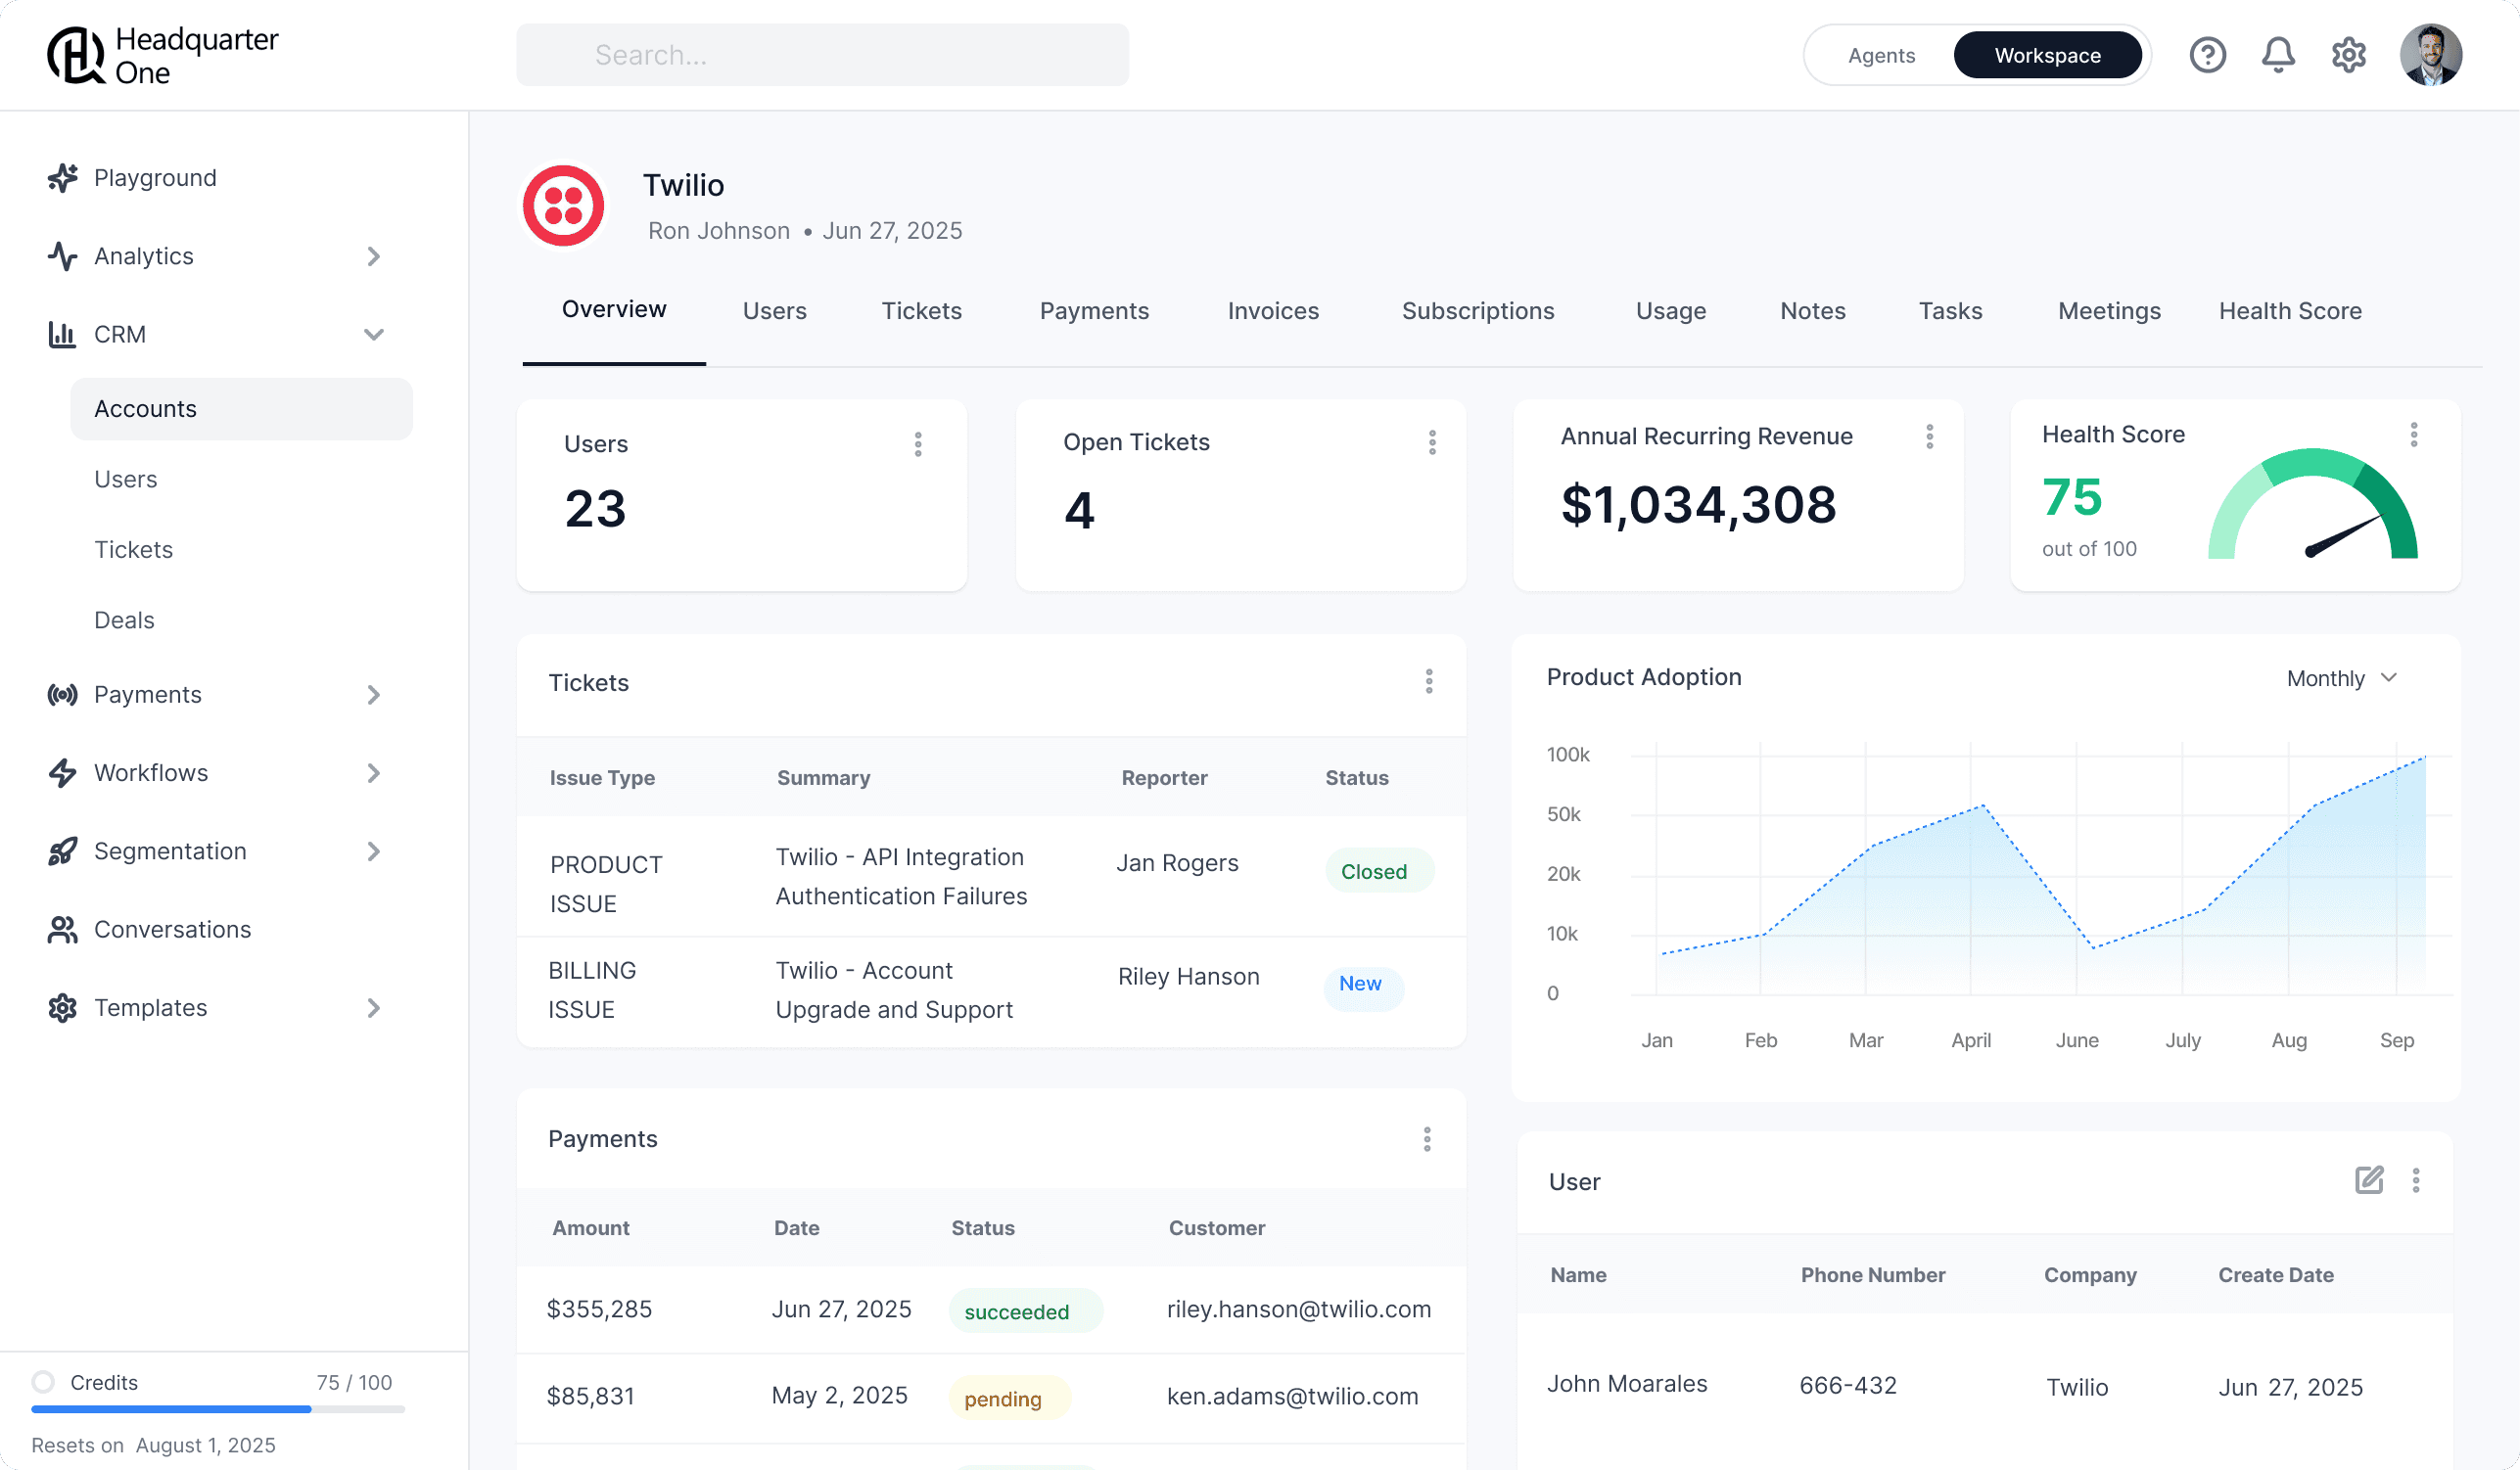Open Tickets table options menu
Screen dimensions: 2520x1470
pos(1429,681)
